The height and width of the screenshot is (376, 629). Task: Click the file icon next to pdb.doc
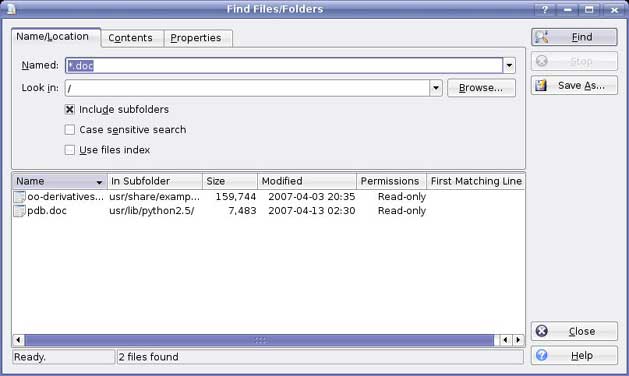(x=19, y=211)
